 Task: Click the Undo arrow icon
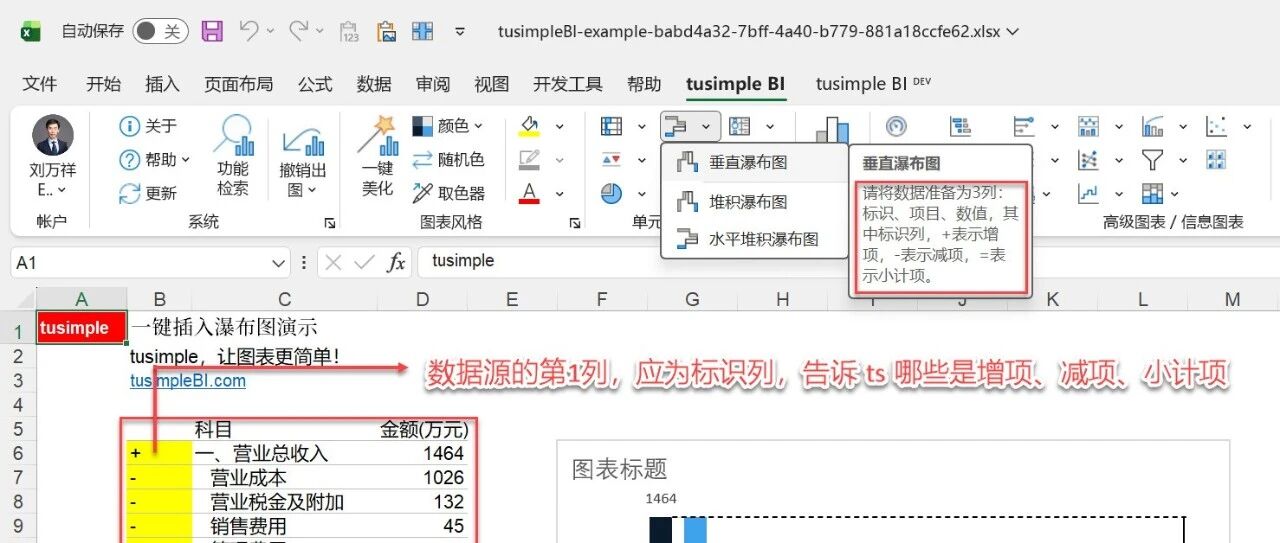point(250,31)
